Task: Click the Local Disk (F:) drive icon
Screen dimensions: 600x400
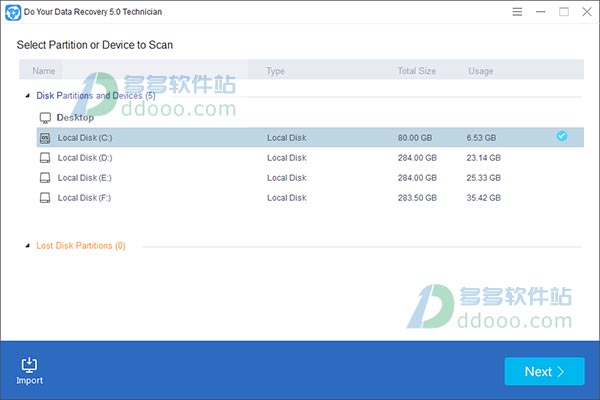Action: [x=45, y=198]
